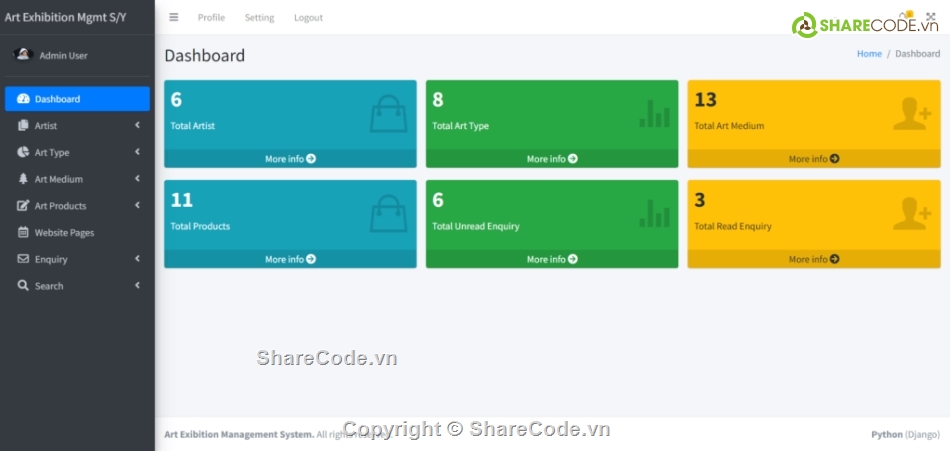Click the add-user icon on Total Art Medium card
The image size is (950, 451).
point(912,114)
